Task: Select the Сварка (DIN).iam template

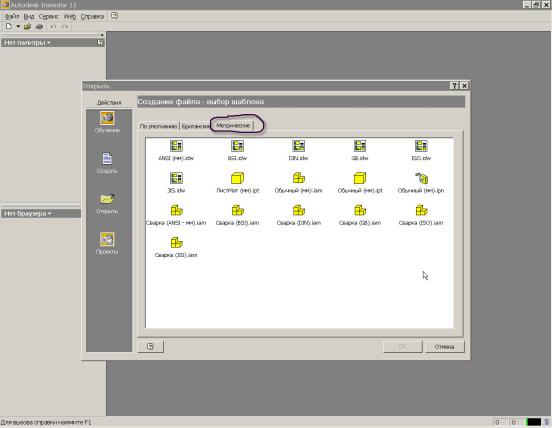Action: click(299, 215)
